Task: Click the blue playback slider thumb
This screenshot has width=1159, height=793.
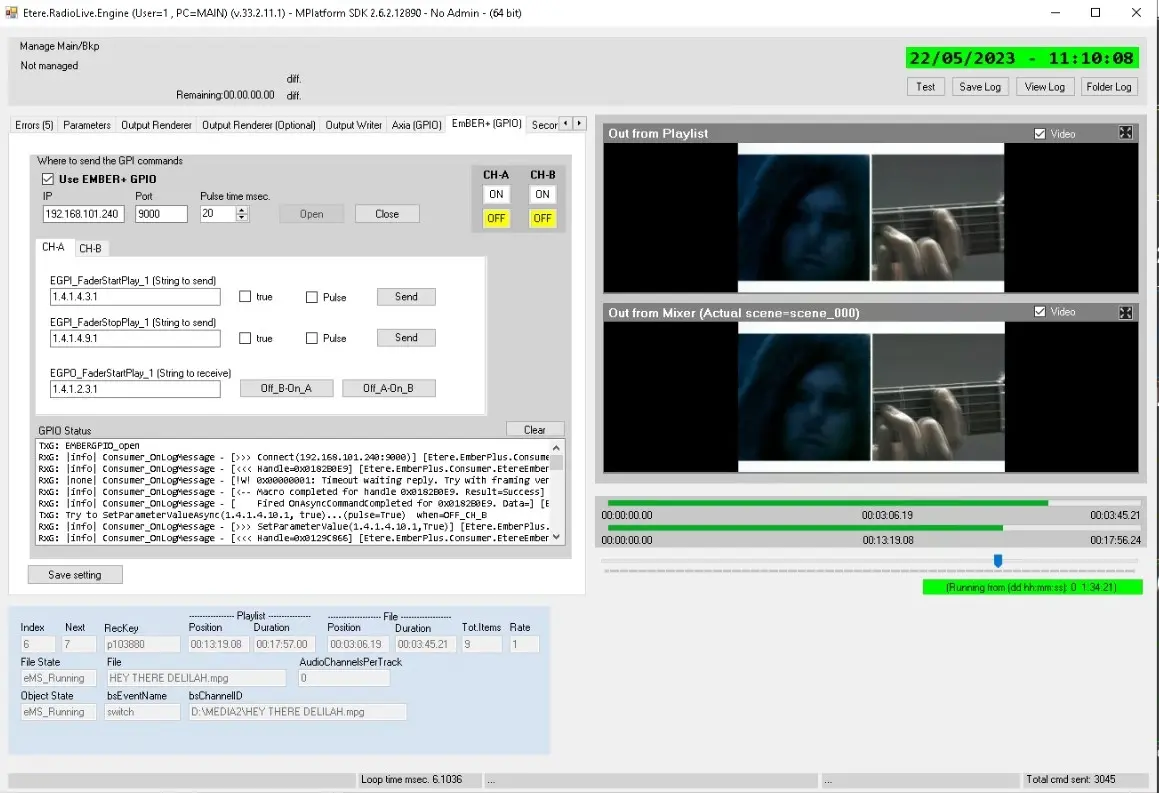Action: 997,561
